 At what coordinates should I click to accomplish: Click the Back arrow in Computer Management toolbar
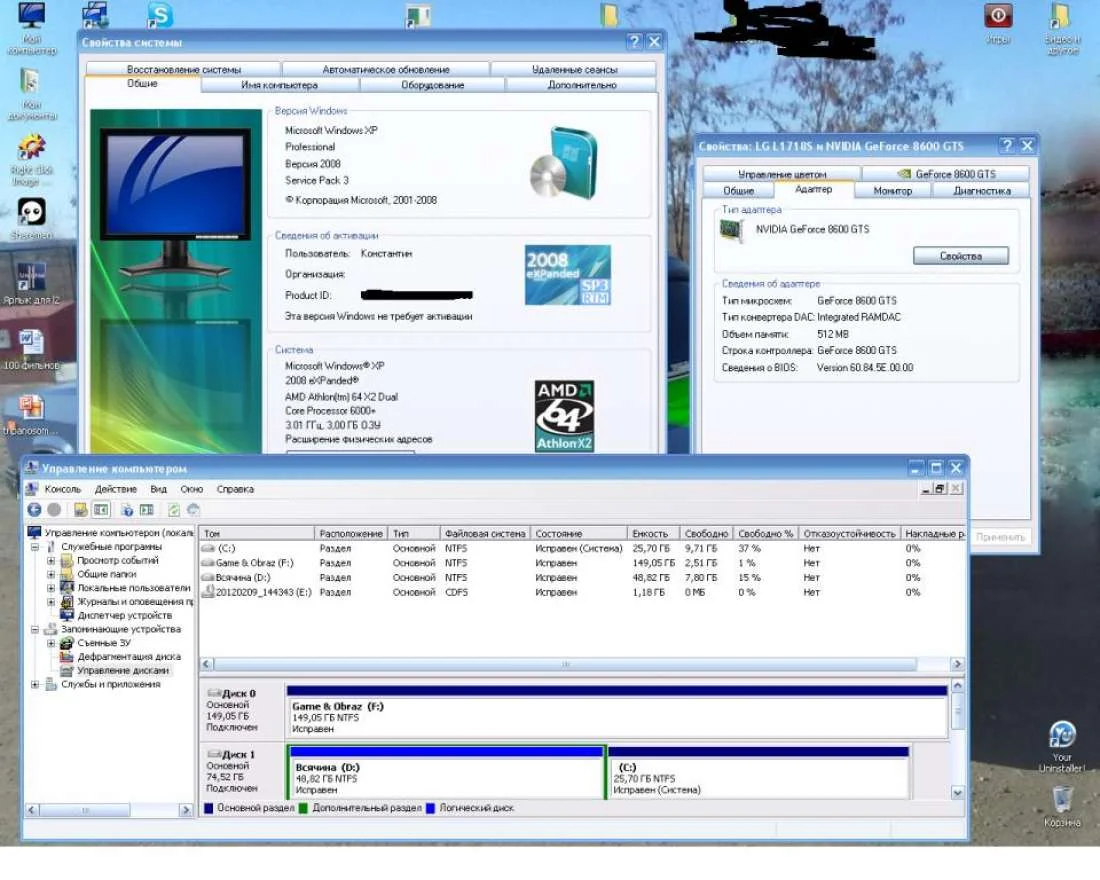[x=34, y=510]
